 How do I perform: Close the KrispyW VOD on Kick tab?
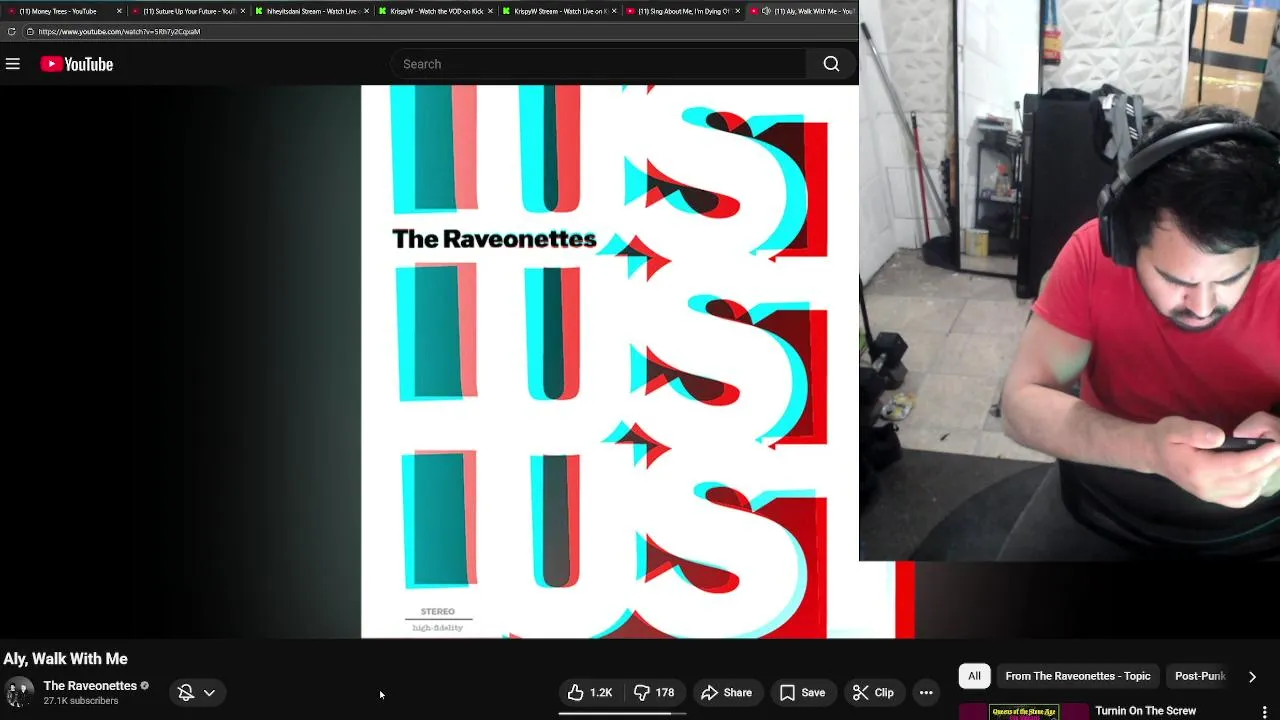pos(490,11)
